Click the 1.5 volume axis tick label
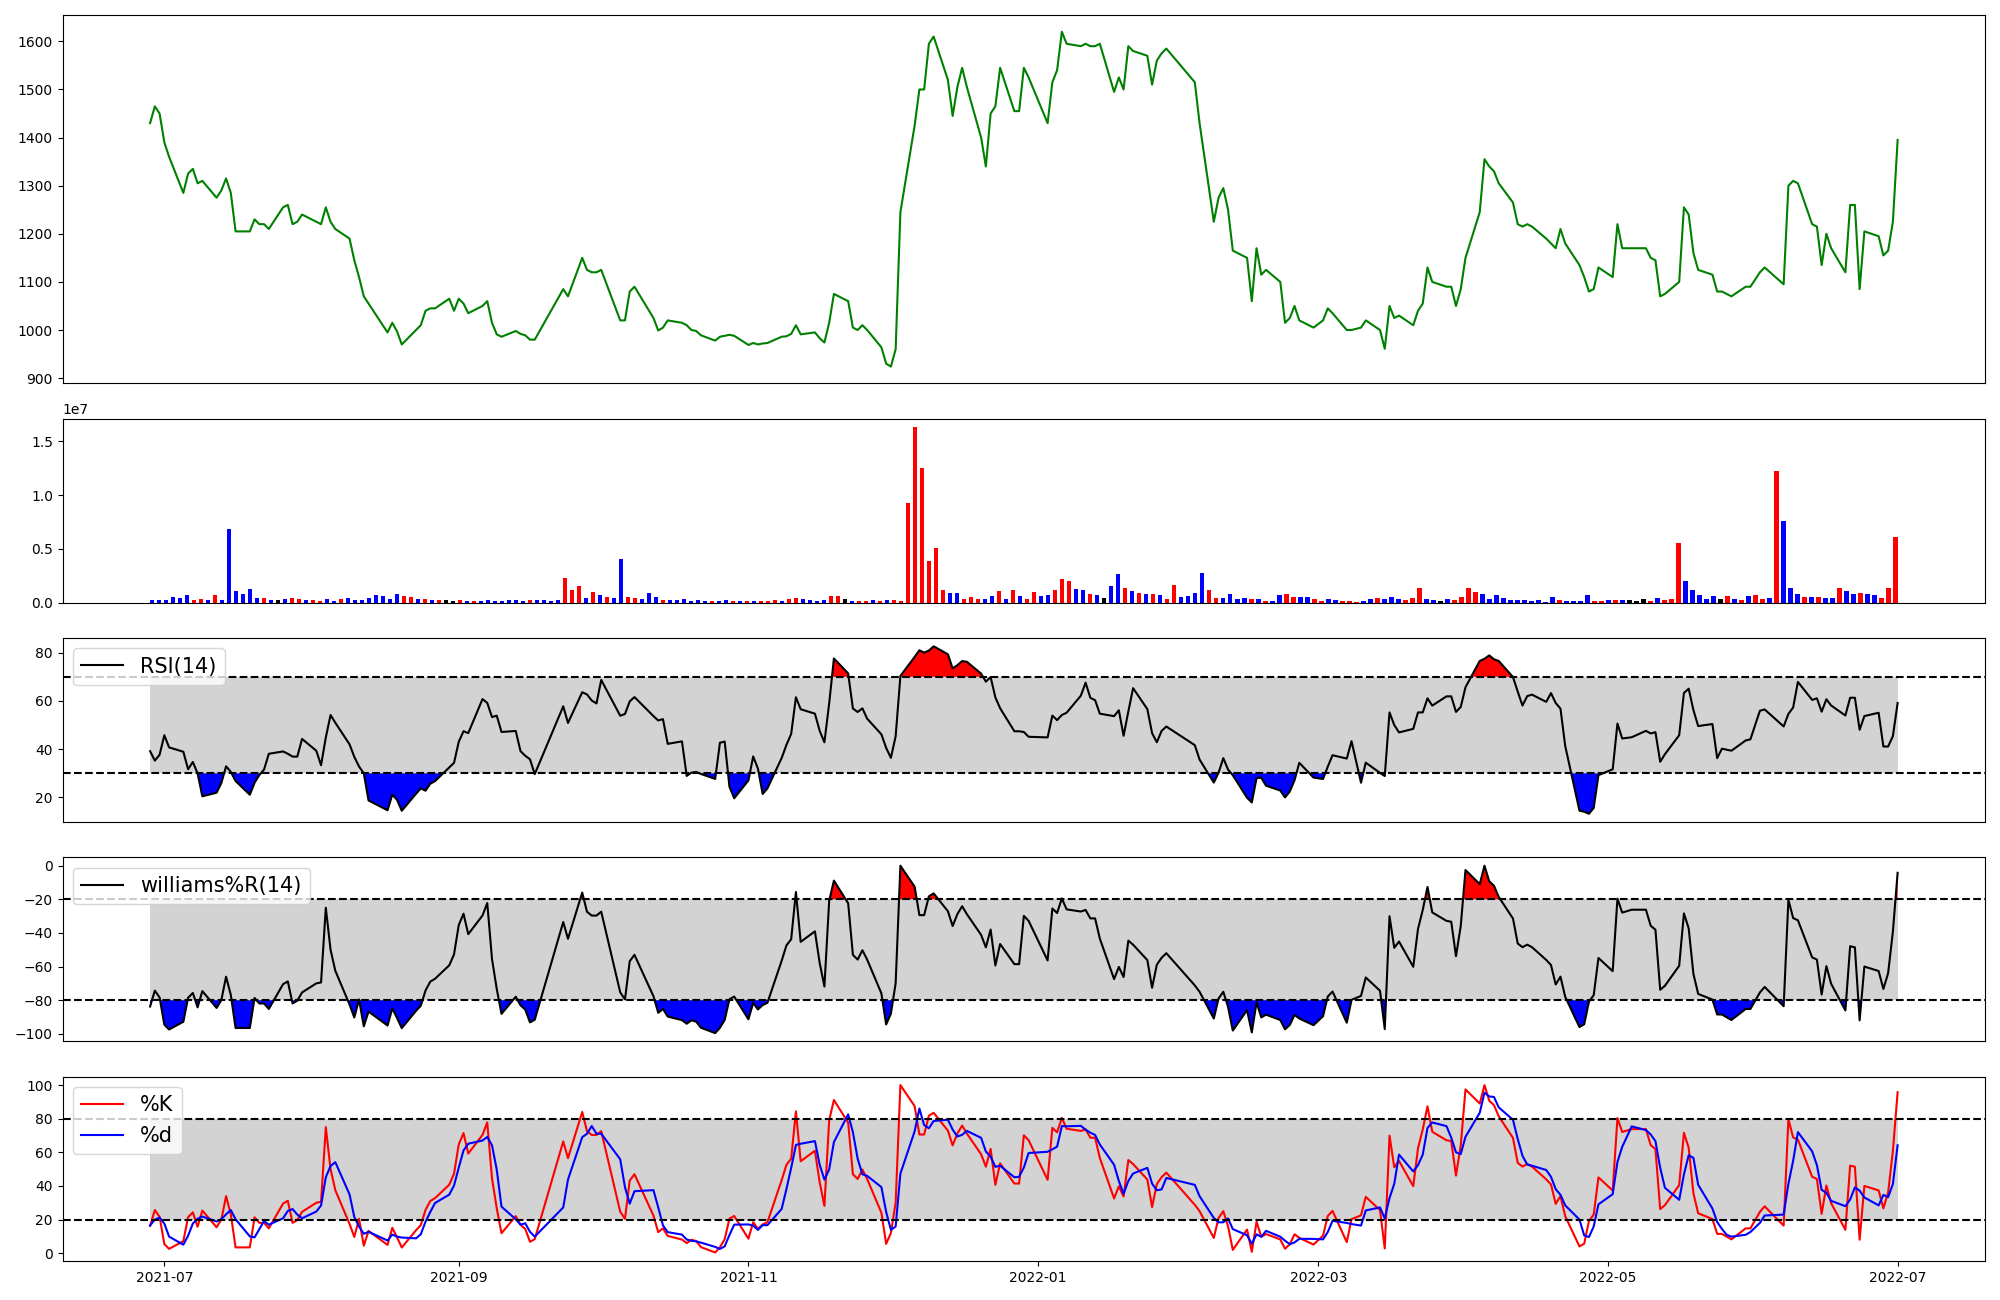The width and height of the screenshot is (2000, 1300). pos(42,442)
